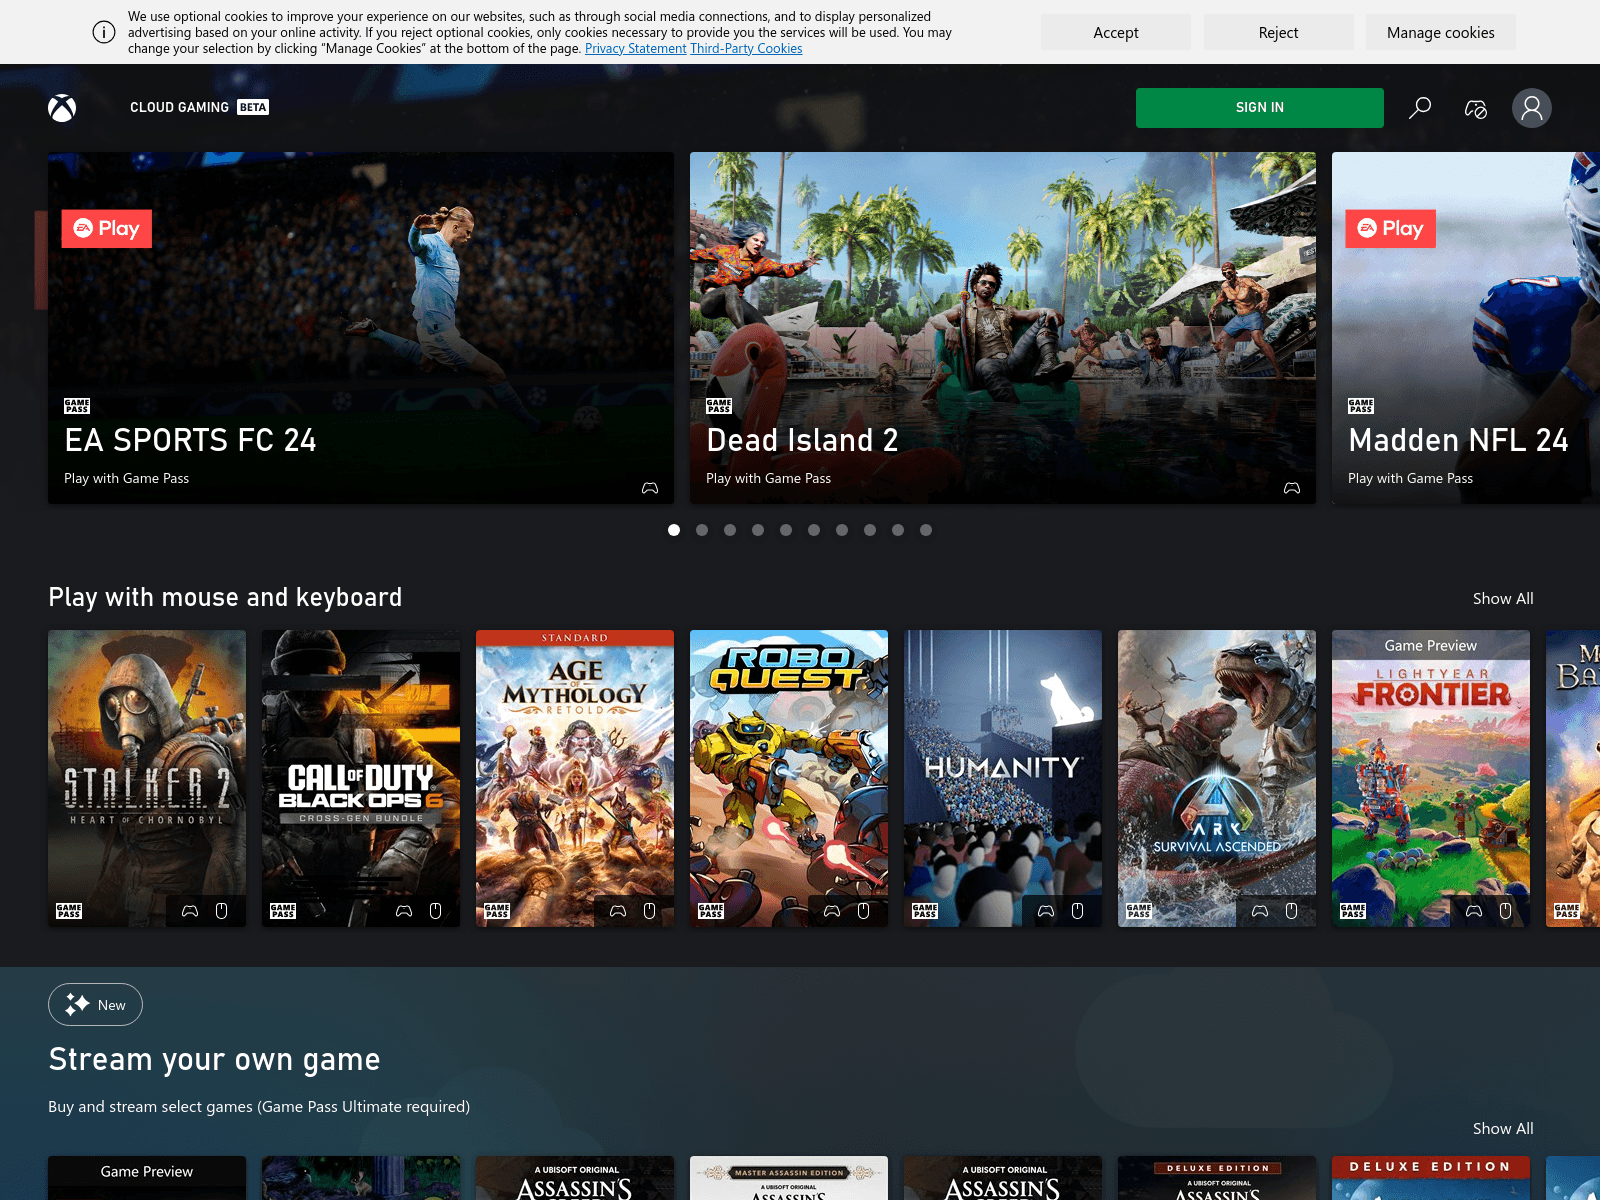Click the EA Play badge on Madden NFL 24
This screenshot has width=1600, height=1200.
tap(1391, 229)
